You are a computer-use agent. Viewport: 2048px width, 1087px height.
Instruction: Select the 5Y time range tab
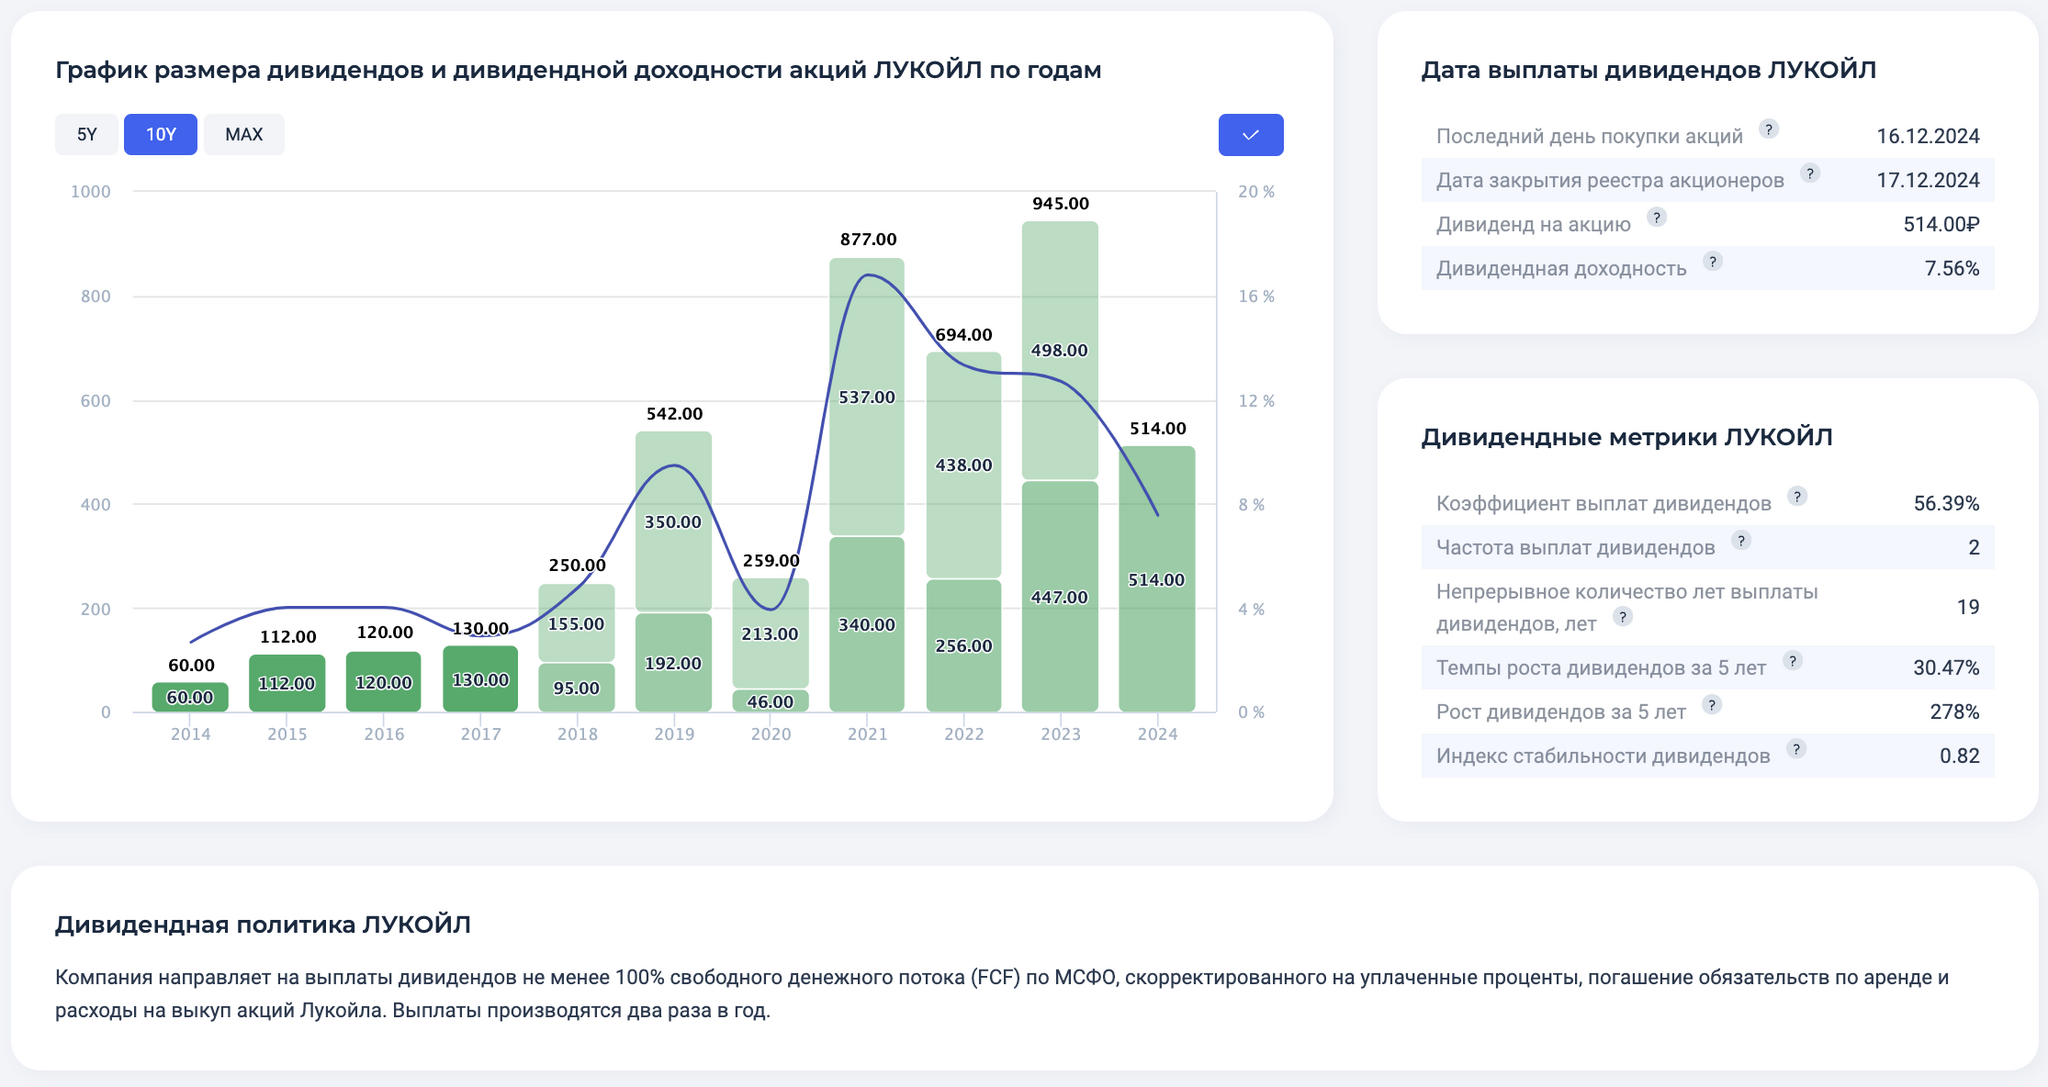tap(87, 135)
